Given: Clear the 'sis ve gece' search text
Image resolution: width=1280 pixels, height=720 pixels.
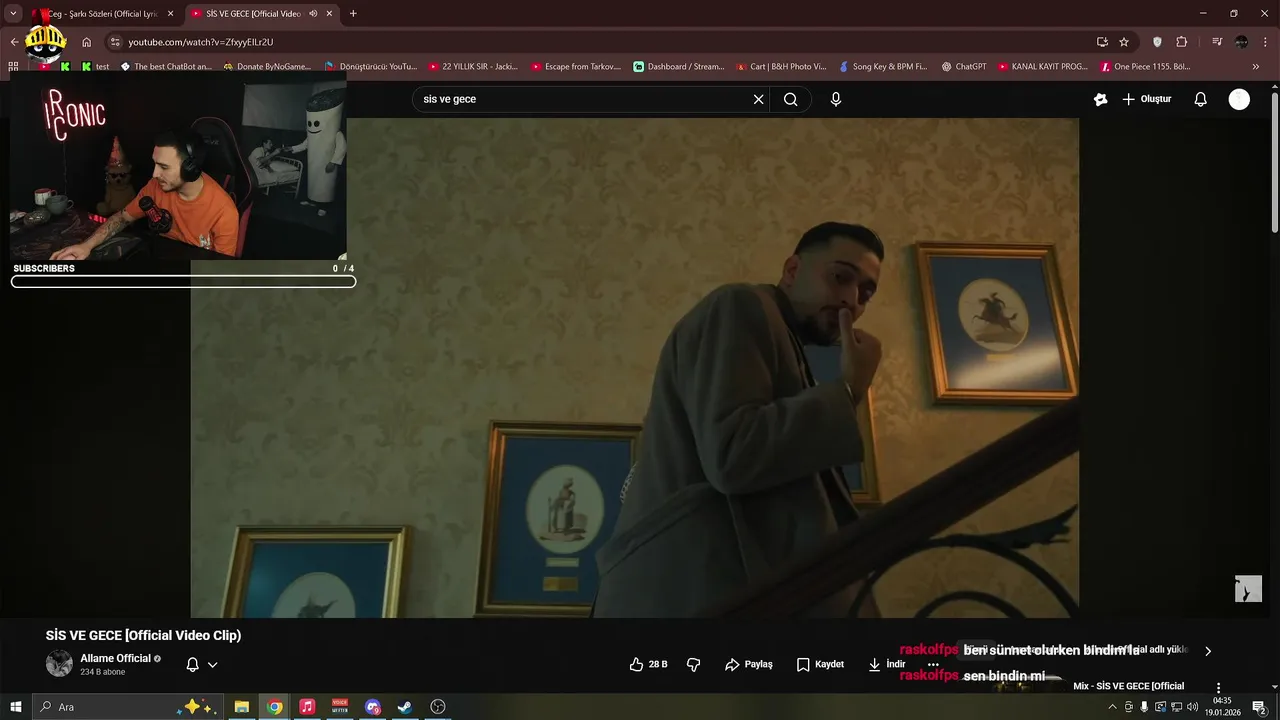Looking at the screenshot, I should (x=758, y=99).
